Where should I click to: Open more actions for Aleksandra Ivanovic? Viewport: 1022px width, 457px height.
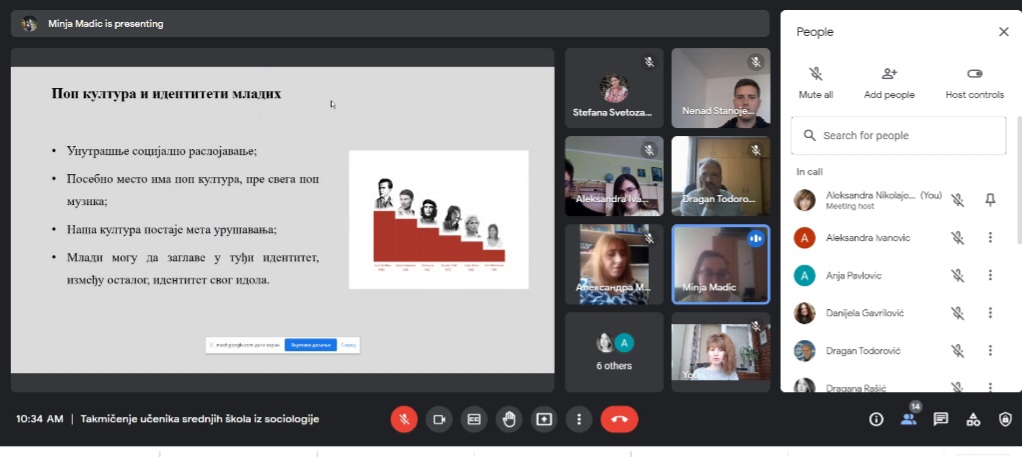point(990,238)
